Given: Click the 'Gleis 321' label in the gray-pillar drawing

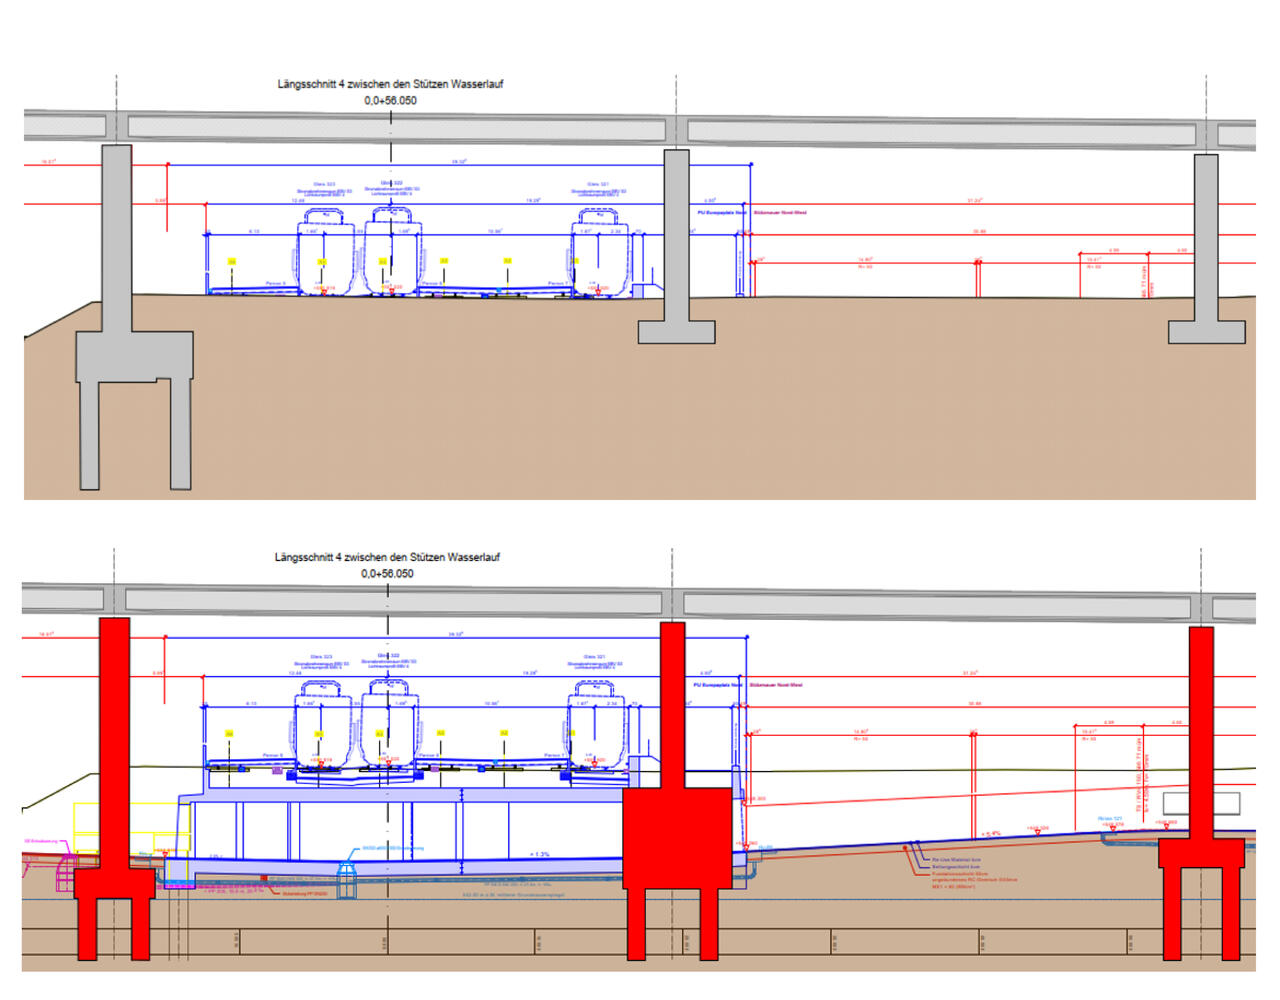Looking at the screenshot, I should click(x=598, y=184).
